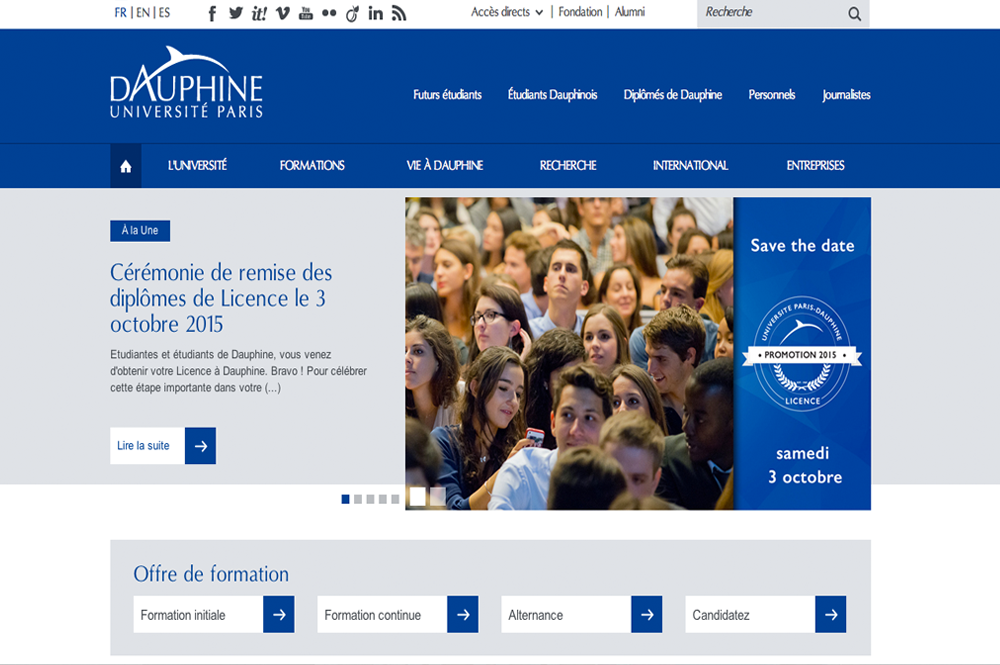Open the YouTube channel icon
The image size is (1000, 665).
[x=306, y=13]
